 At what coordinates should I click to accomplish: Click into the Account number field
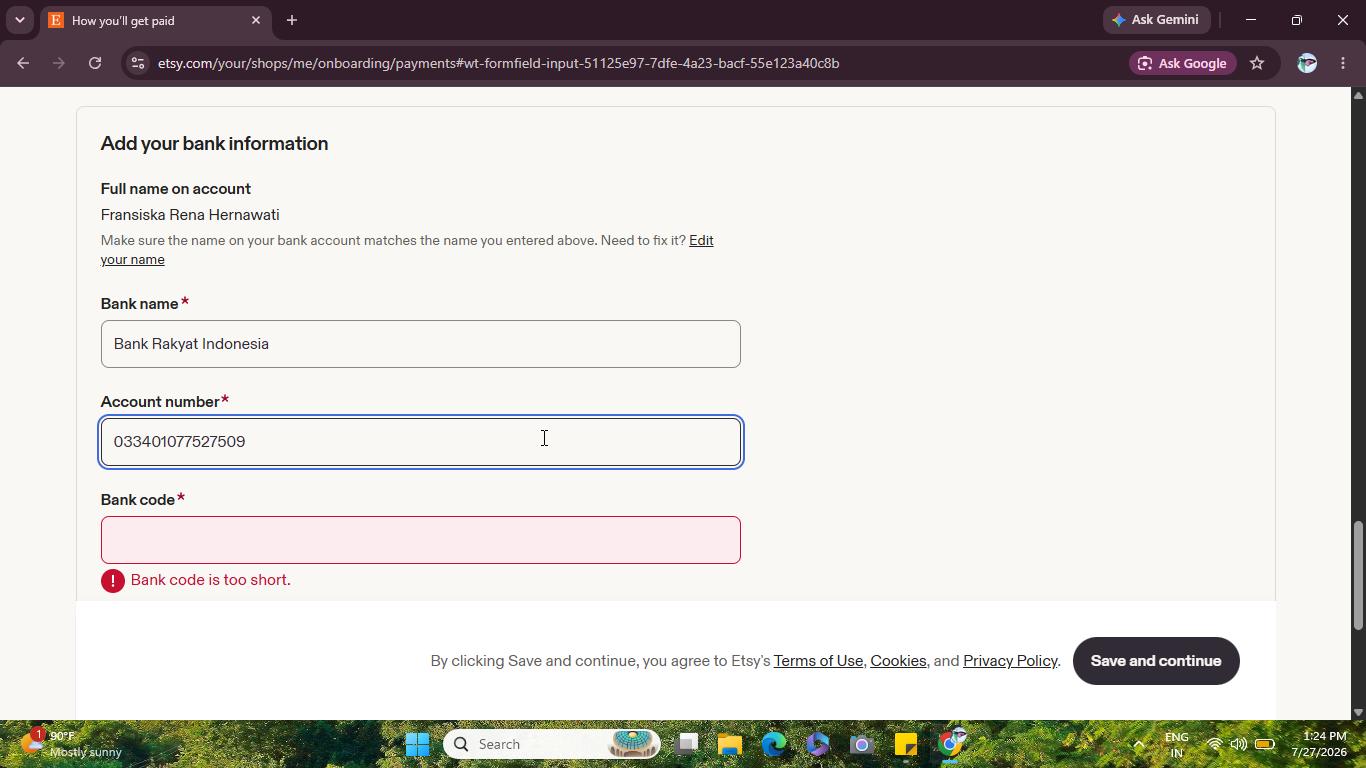(421, 442)
